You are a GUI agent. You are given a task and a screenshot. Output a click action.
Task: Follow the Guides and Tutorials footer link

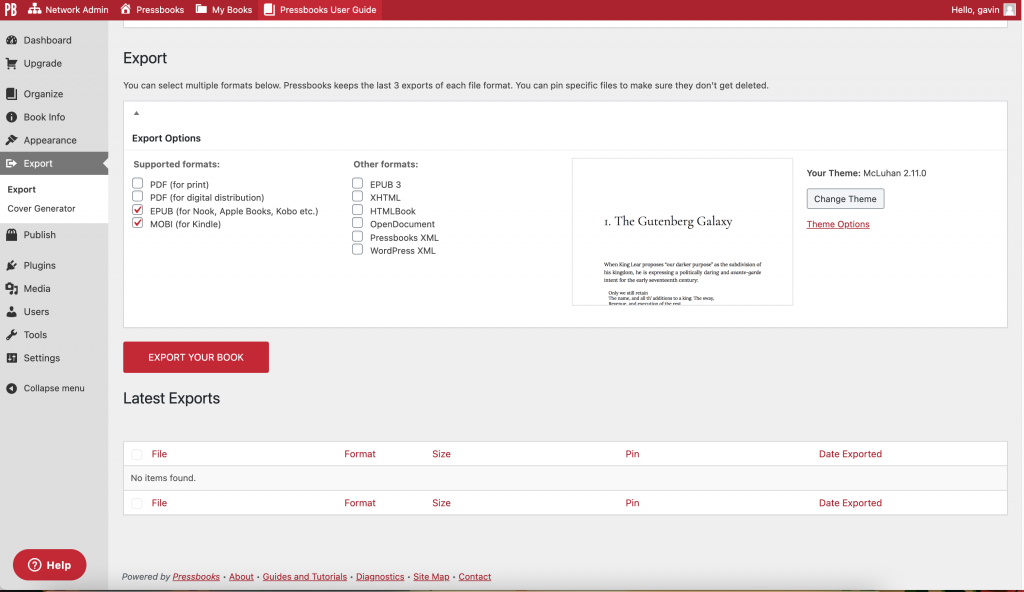point(305,577)
